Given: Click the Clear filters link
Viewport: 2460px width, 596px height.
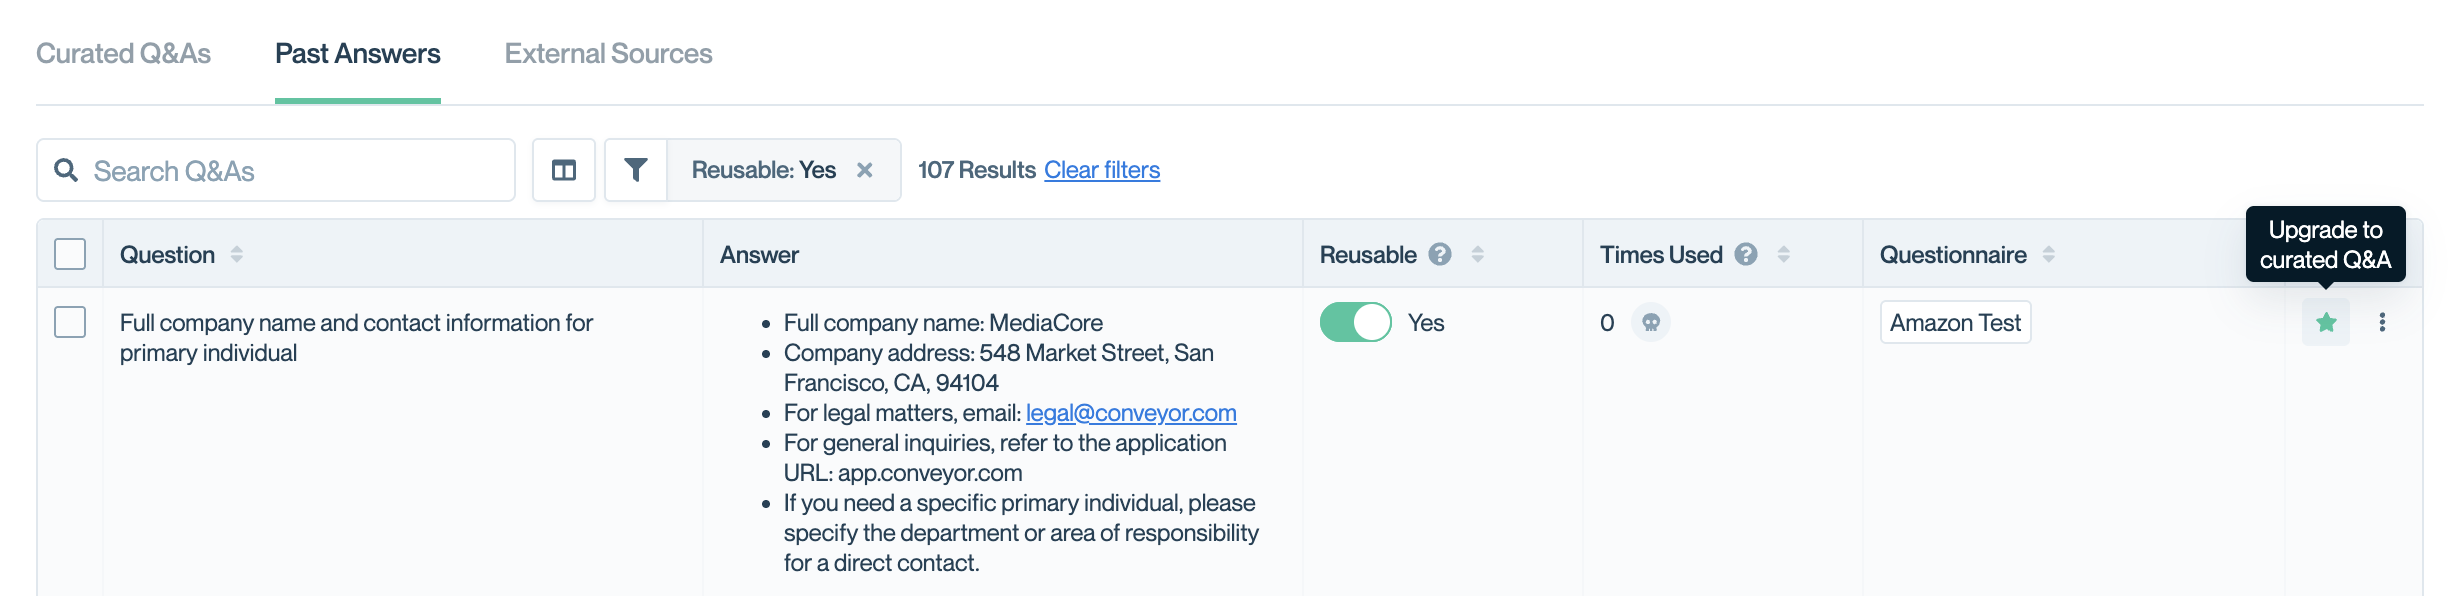Looking at the screenshot, I should [1102, 170].
